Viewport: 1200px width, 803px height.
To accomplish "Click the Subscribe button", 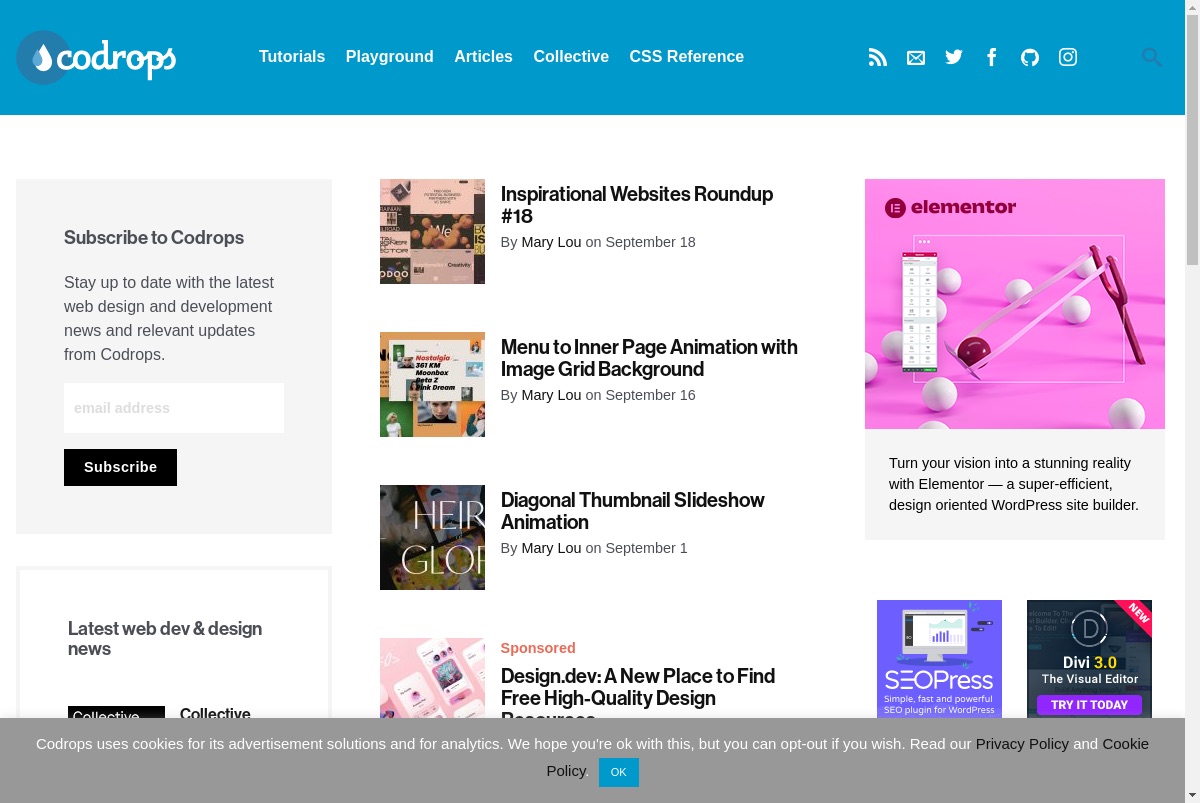I will click(x=120, y=467).
